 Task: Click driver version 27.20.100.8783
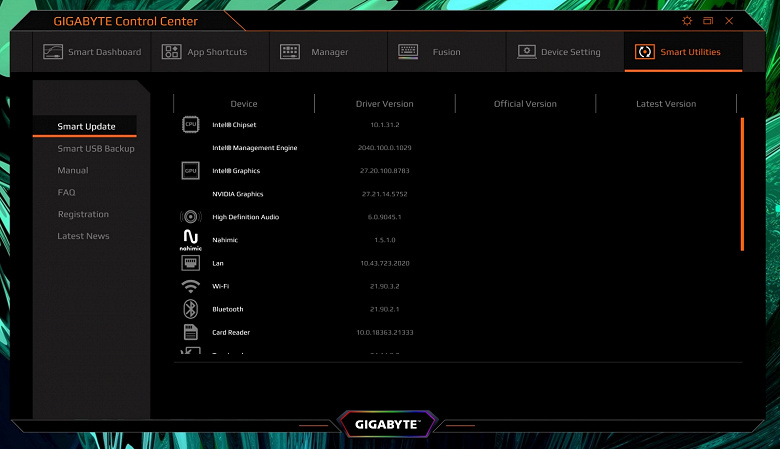click(x=385, y=171)
